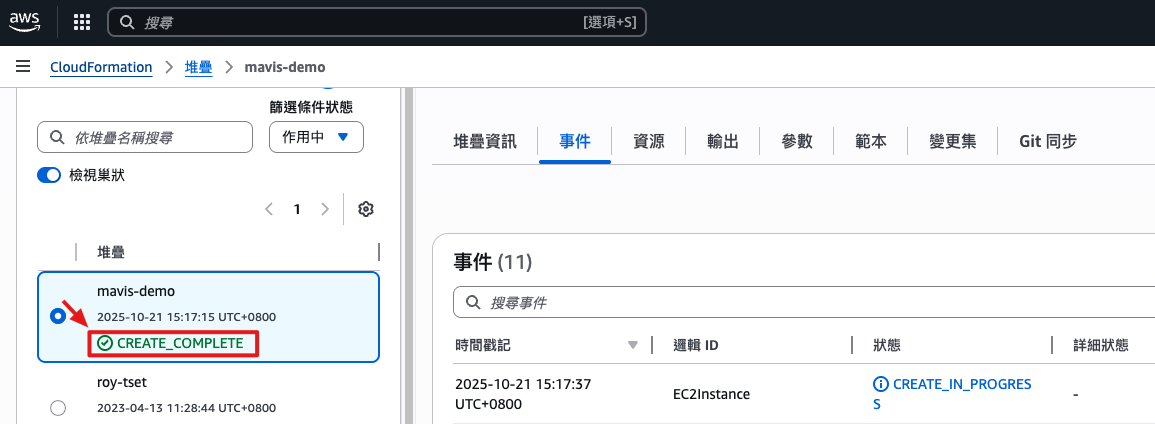Open stack list settings gear

(365, 209)
